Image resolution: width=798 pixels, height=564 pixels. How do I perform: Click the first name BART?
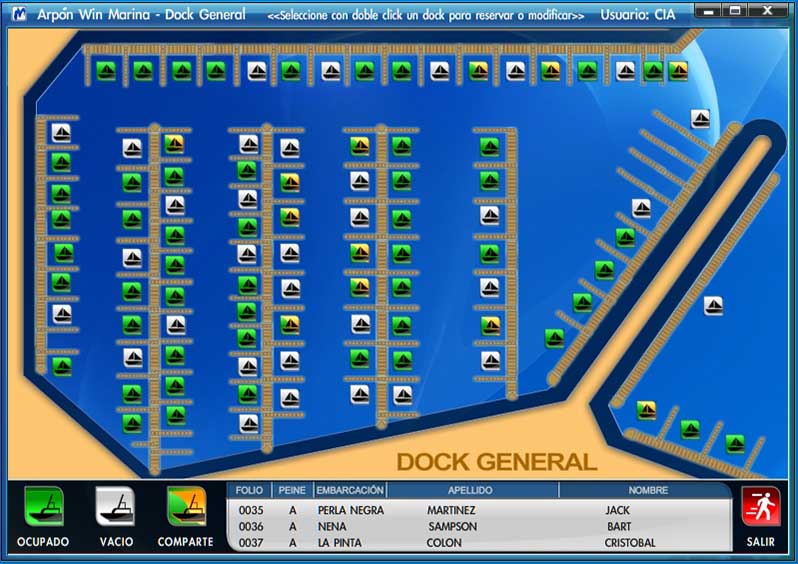pos(619,526)
